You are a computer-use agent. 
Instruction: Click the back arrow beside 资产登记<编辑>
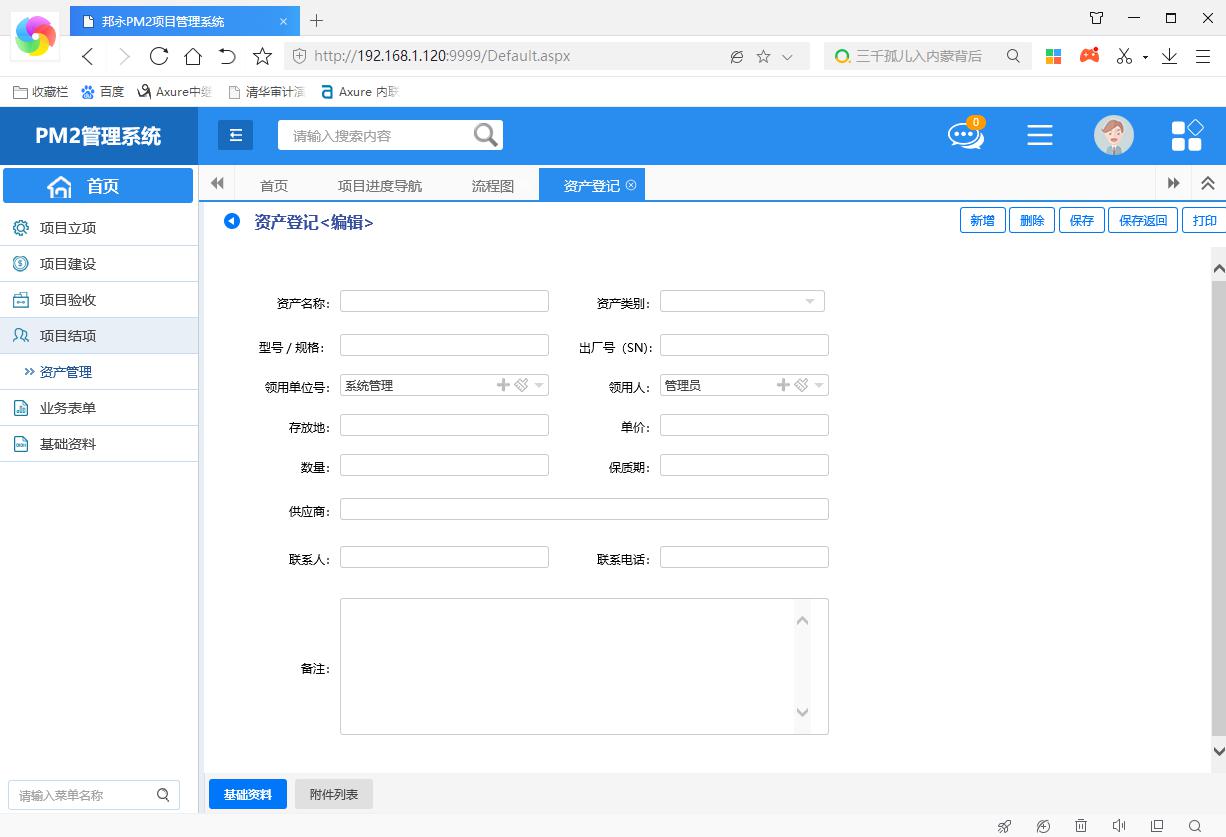pyautogui.click(x=232, y=221)
